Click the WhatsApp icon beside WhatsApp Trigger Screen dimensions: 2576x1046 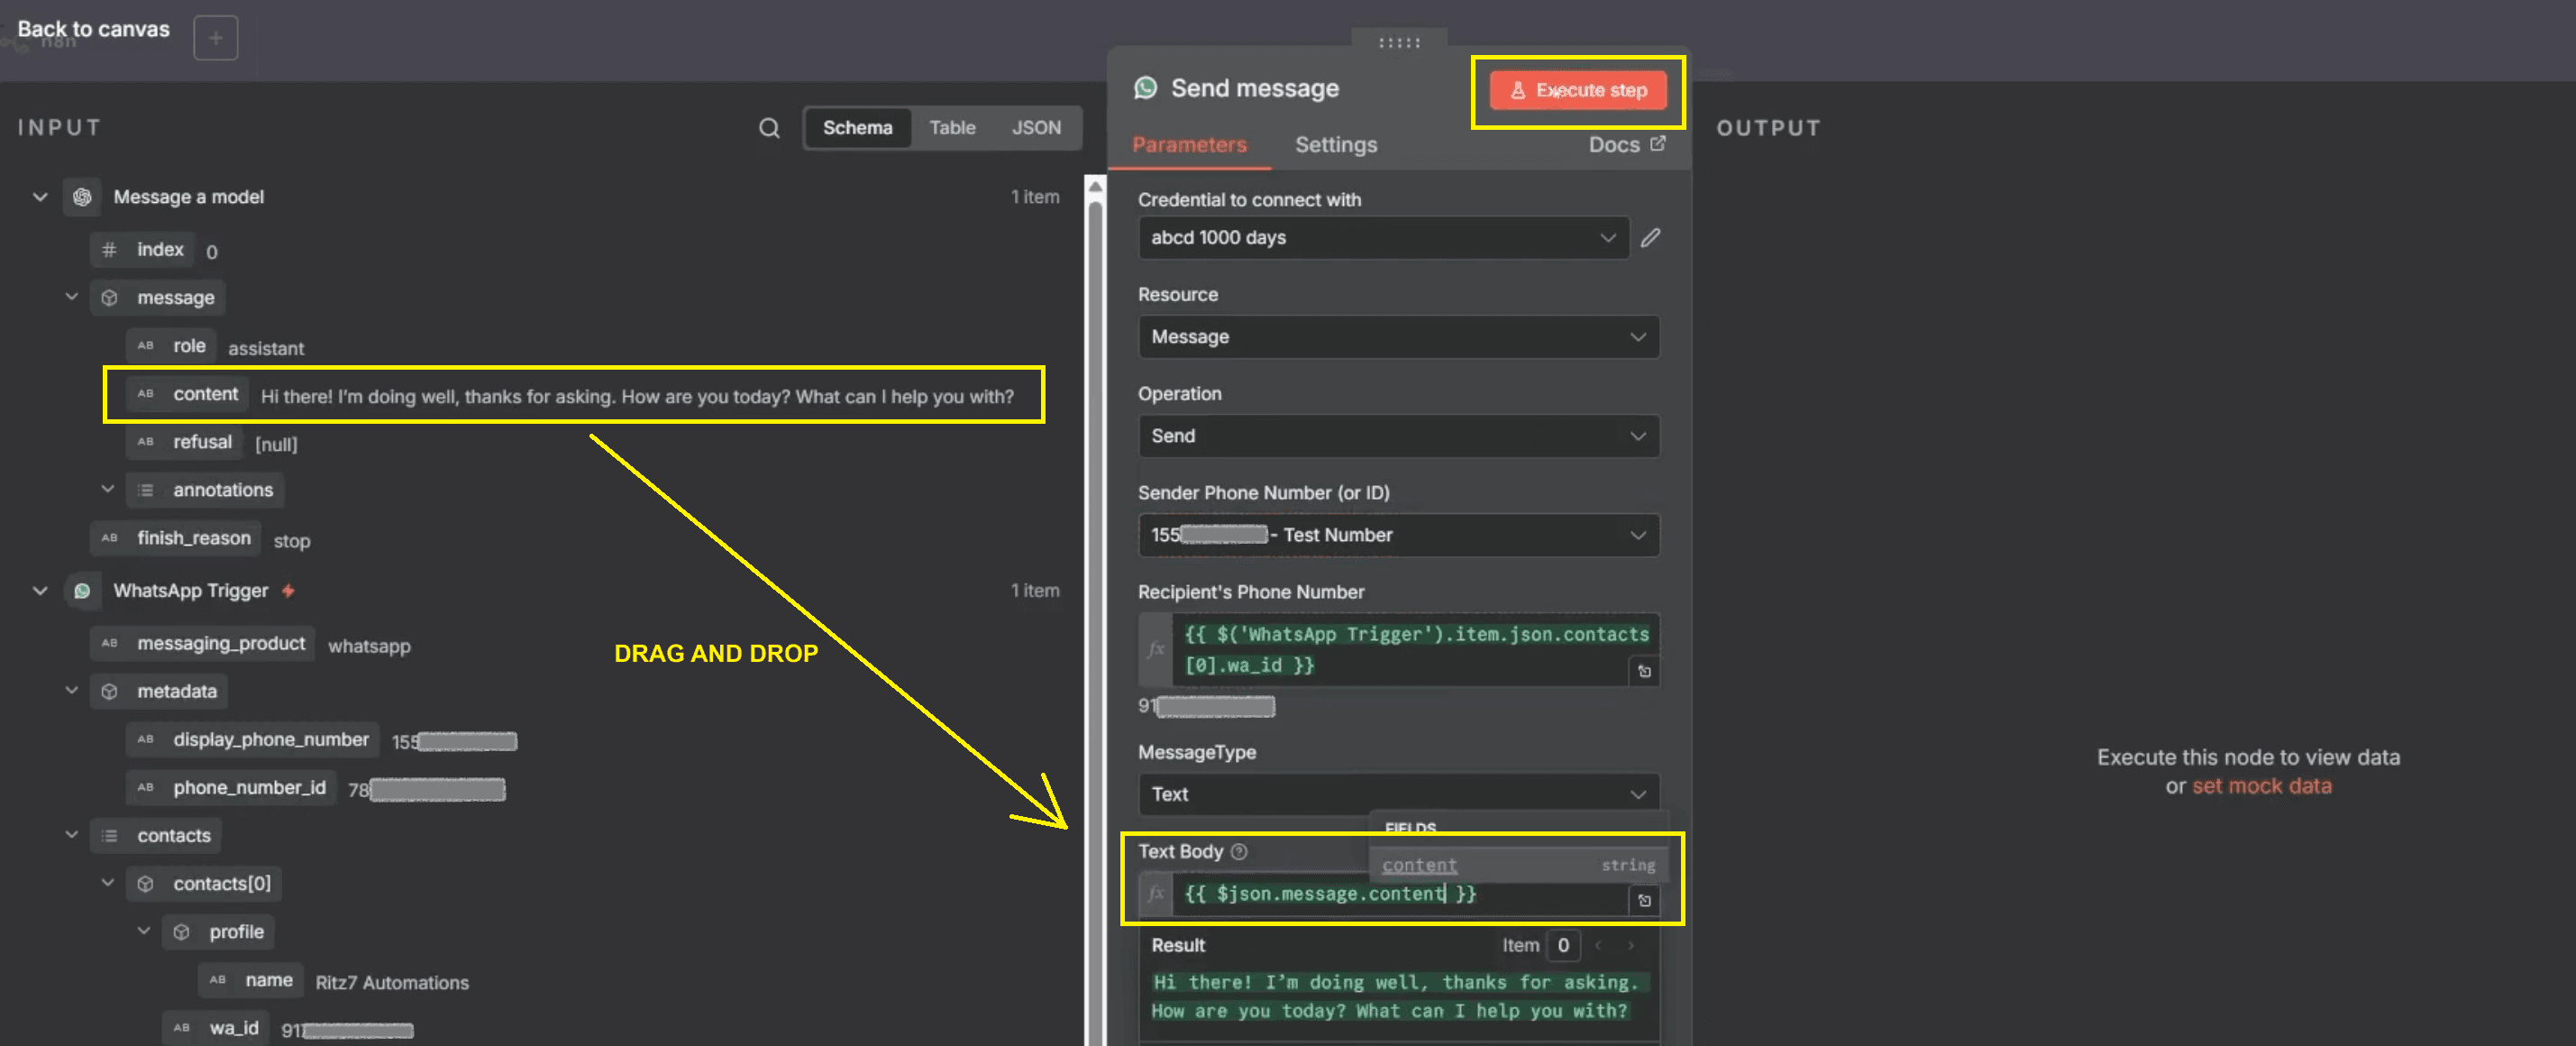click(82, 591)
